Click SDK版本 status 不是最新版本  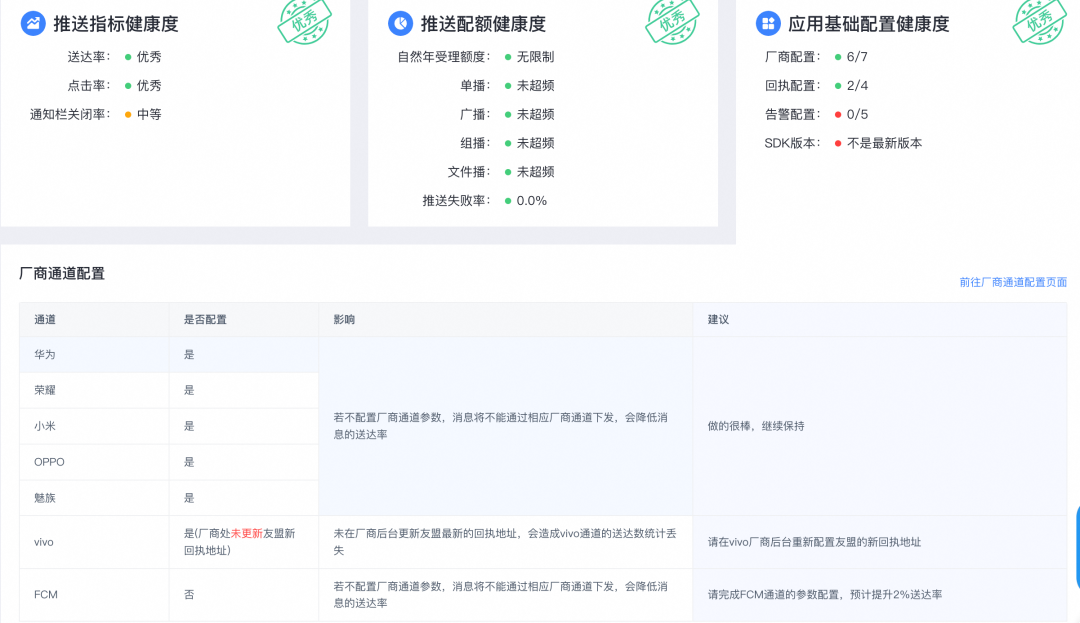[x=884, y=144]
